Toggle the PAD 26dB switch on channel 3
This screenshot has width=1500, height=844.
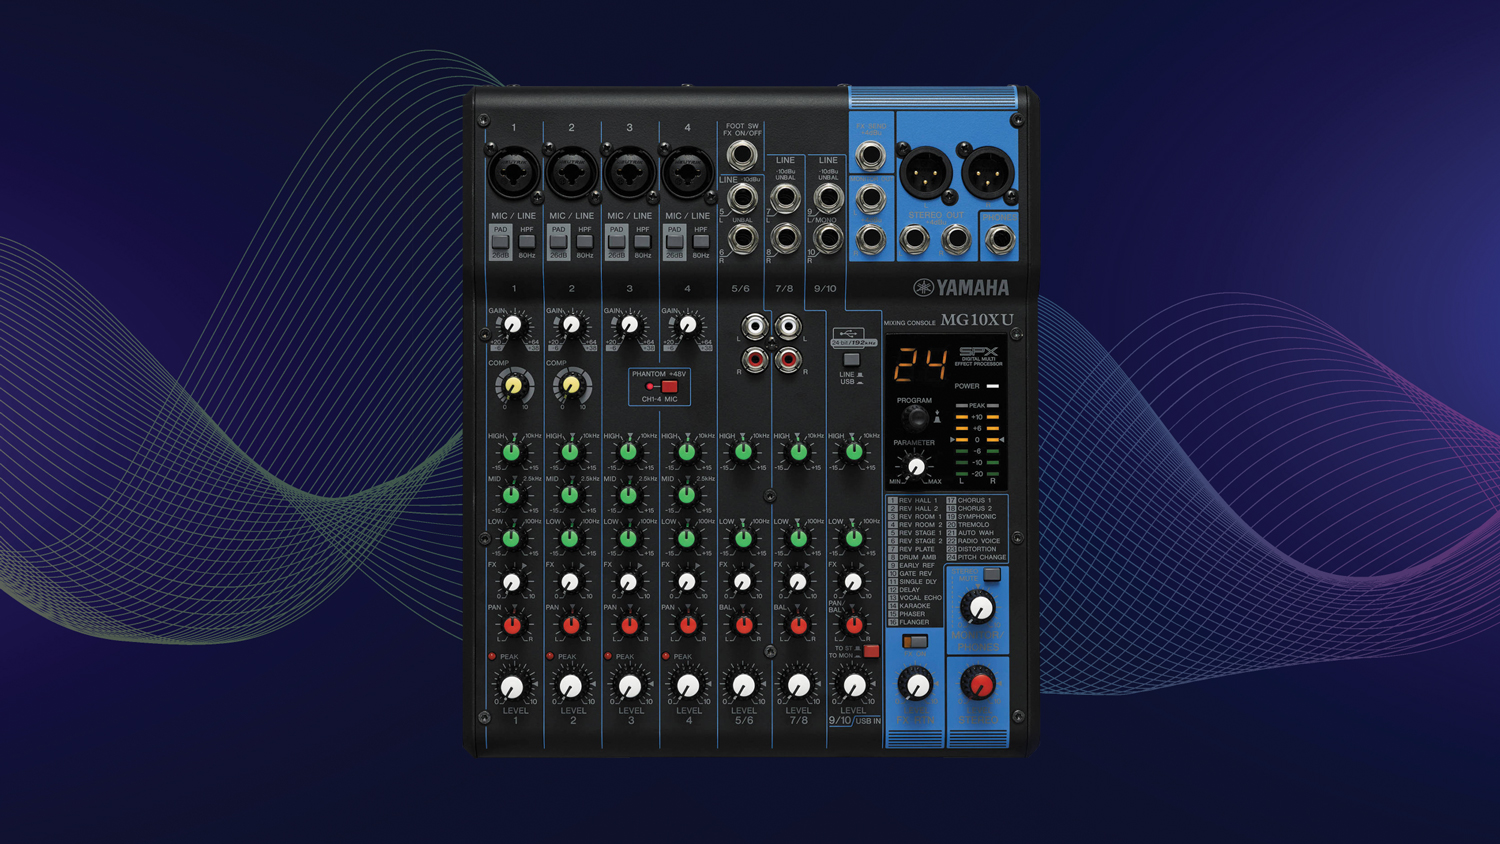coord(616,242)
